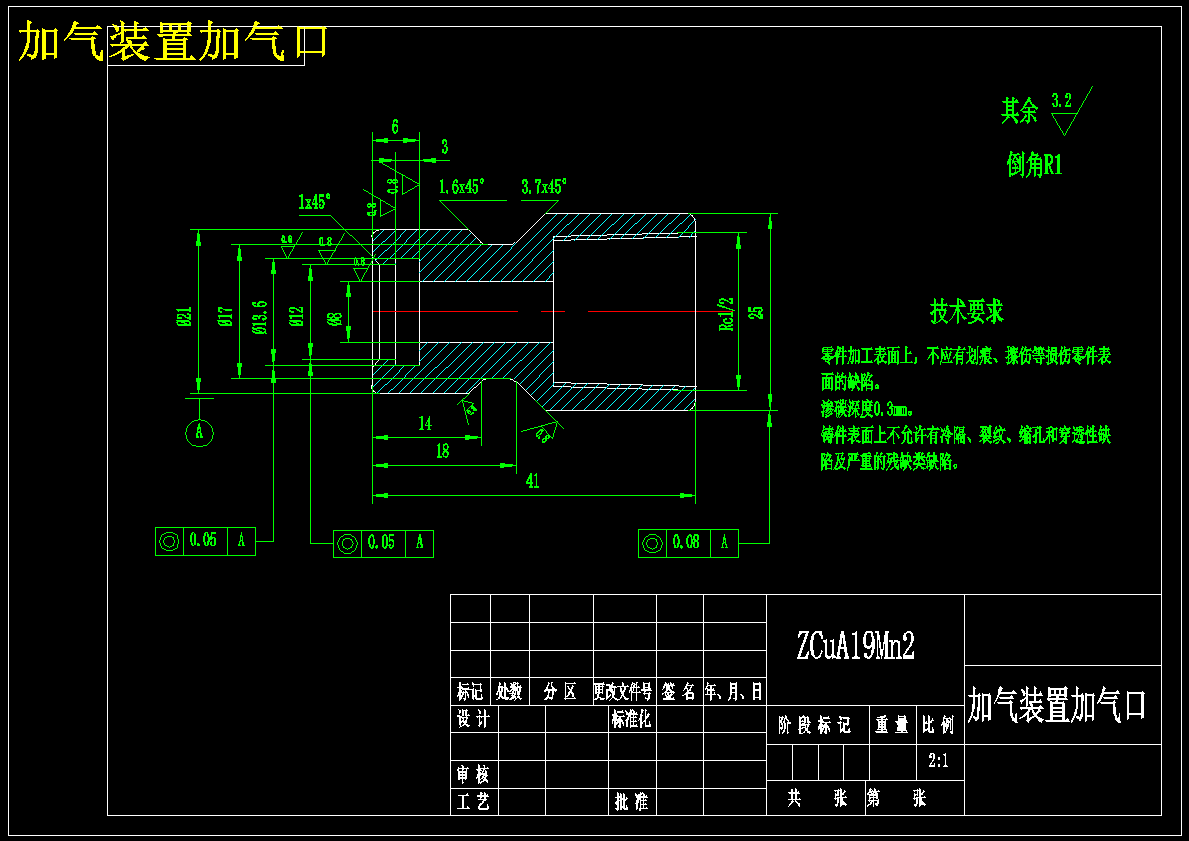The width and height of the screenshot is (1189, 841).
Task: Click the requirement line starting with 零件加工表面上
Action: click(x=966, y=356)
